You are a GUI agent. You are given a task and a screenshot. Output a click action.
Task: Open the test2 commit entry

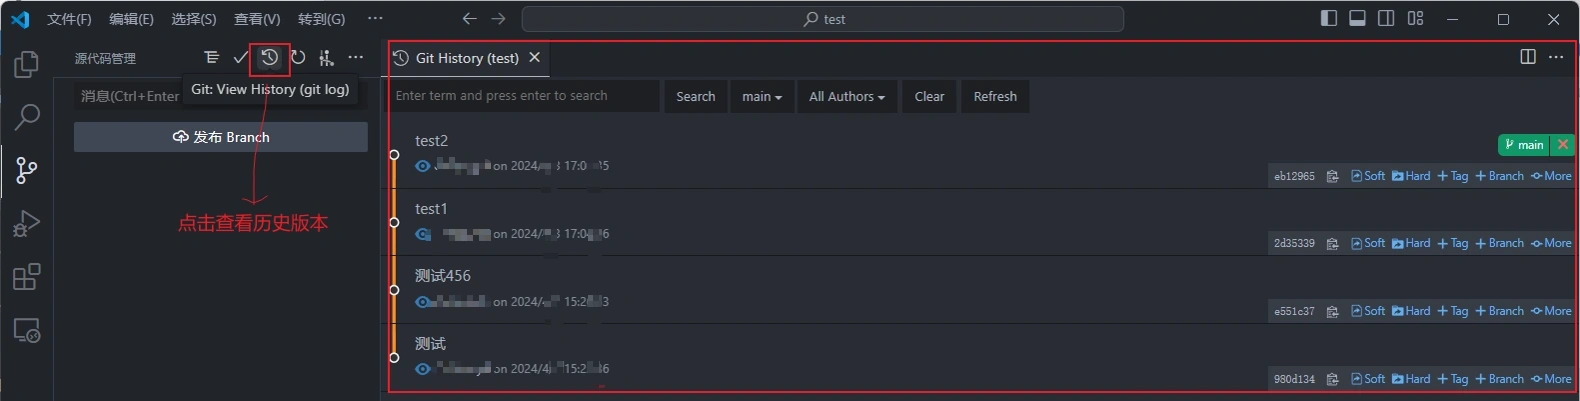point(431,141)
